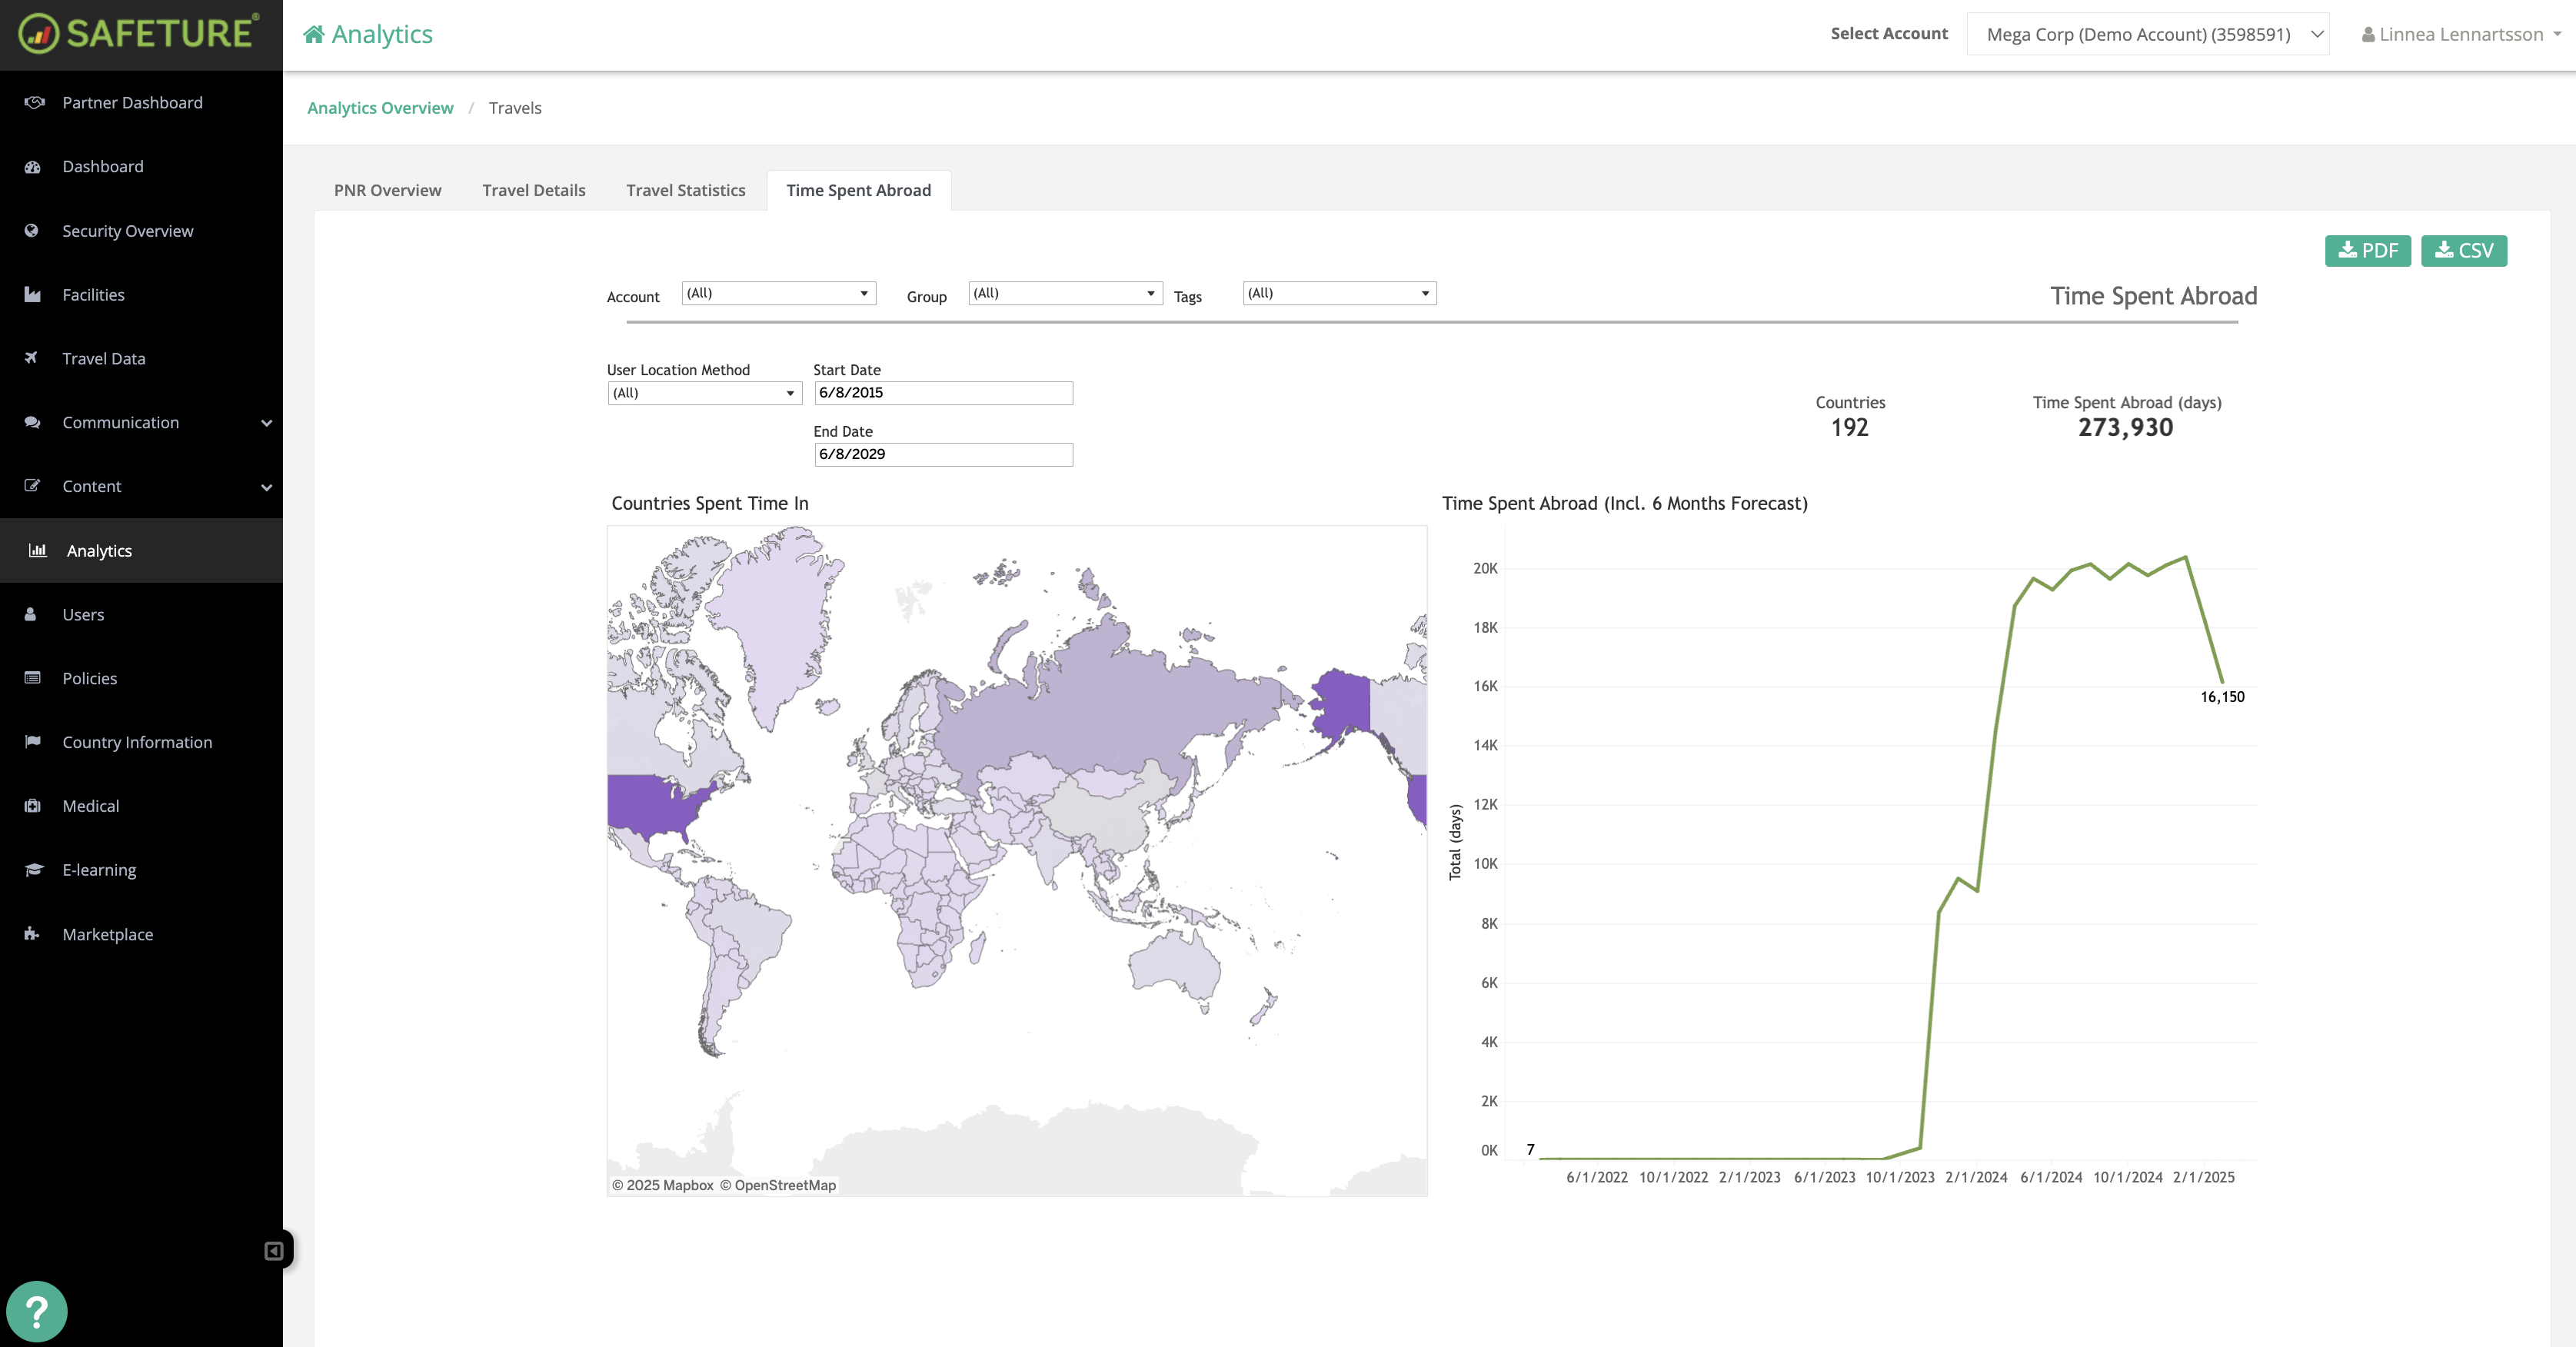Open Travel Data via the airplane icon
Image resolution: width=2576 pixels, height=1347 pixels.
[x=33, y=358]
